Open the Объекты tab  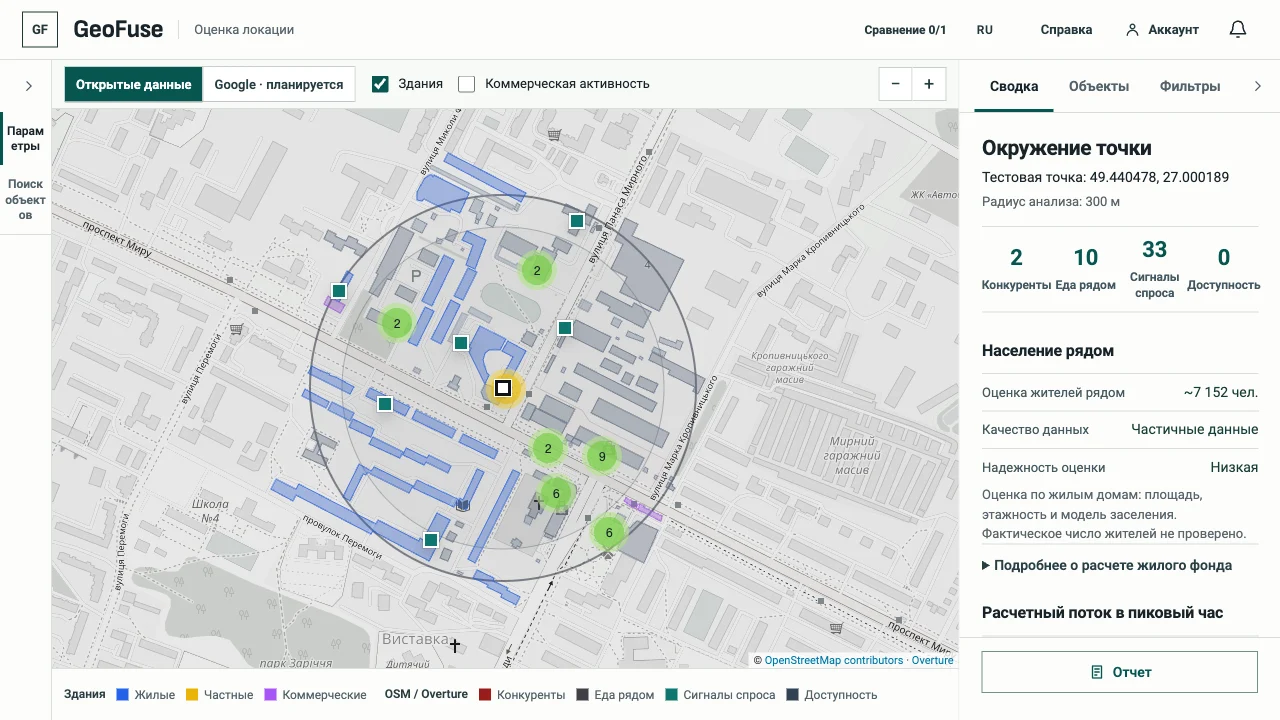1099,86
